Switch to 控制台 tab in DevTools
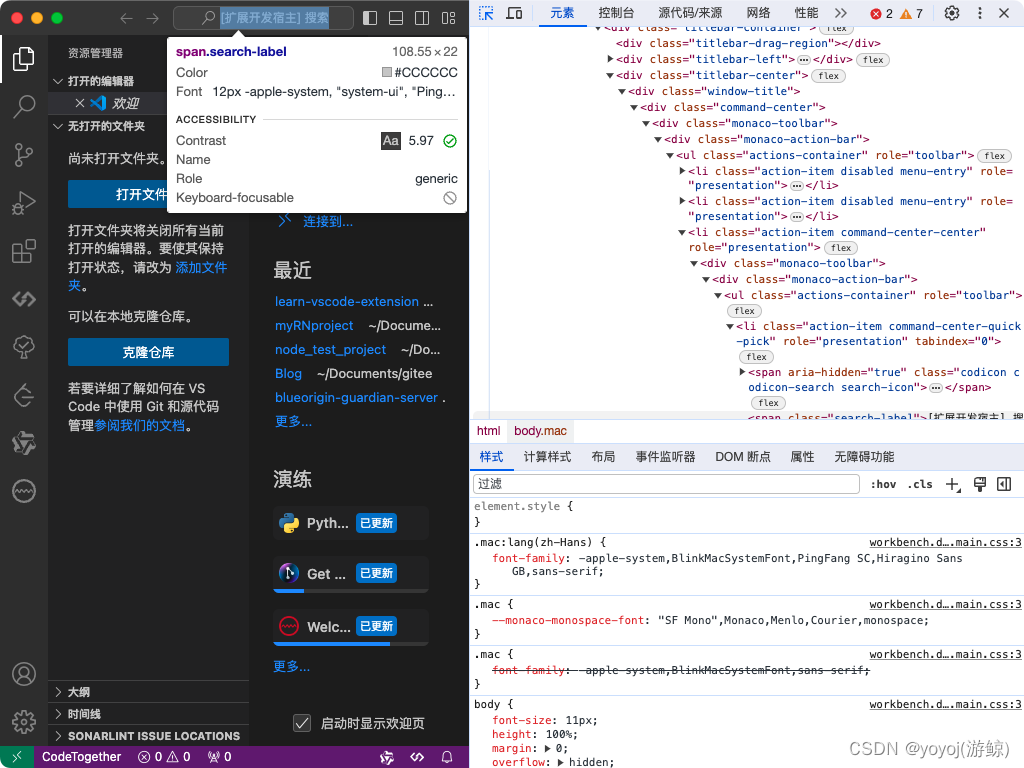Viewport: 1024px width, 768px height. (x=616, y=13)
